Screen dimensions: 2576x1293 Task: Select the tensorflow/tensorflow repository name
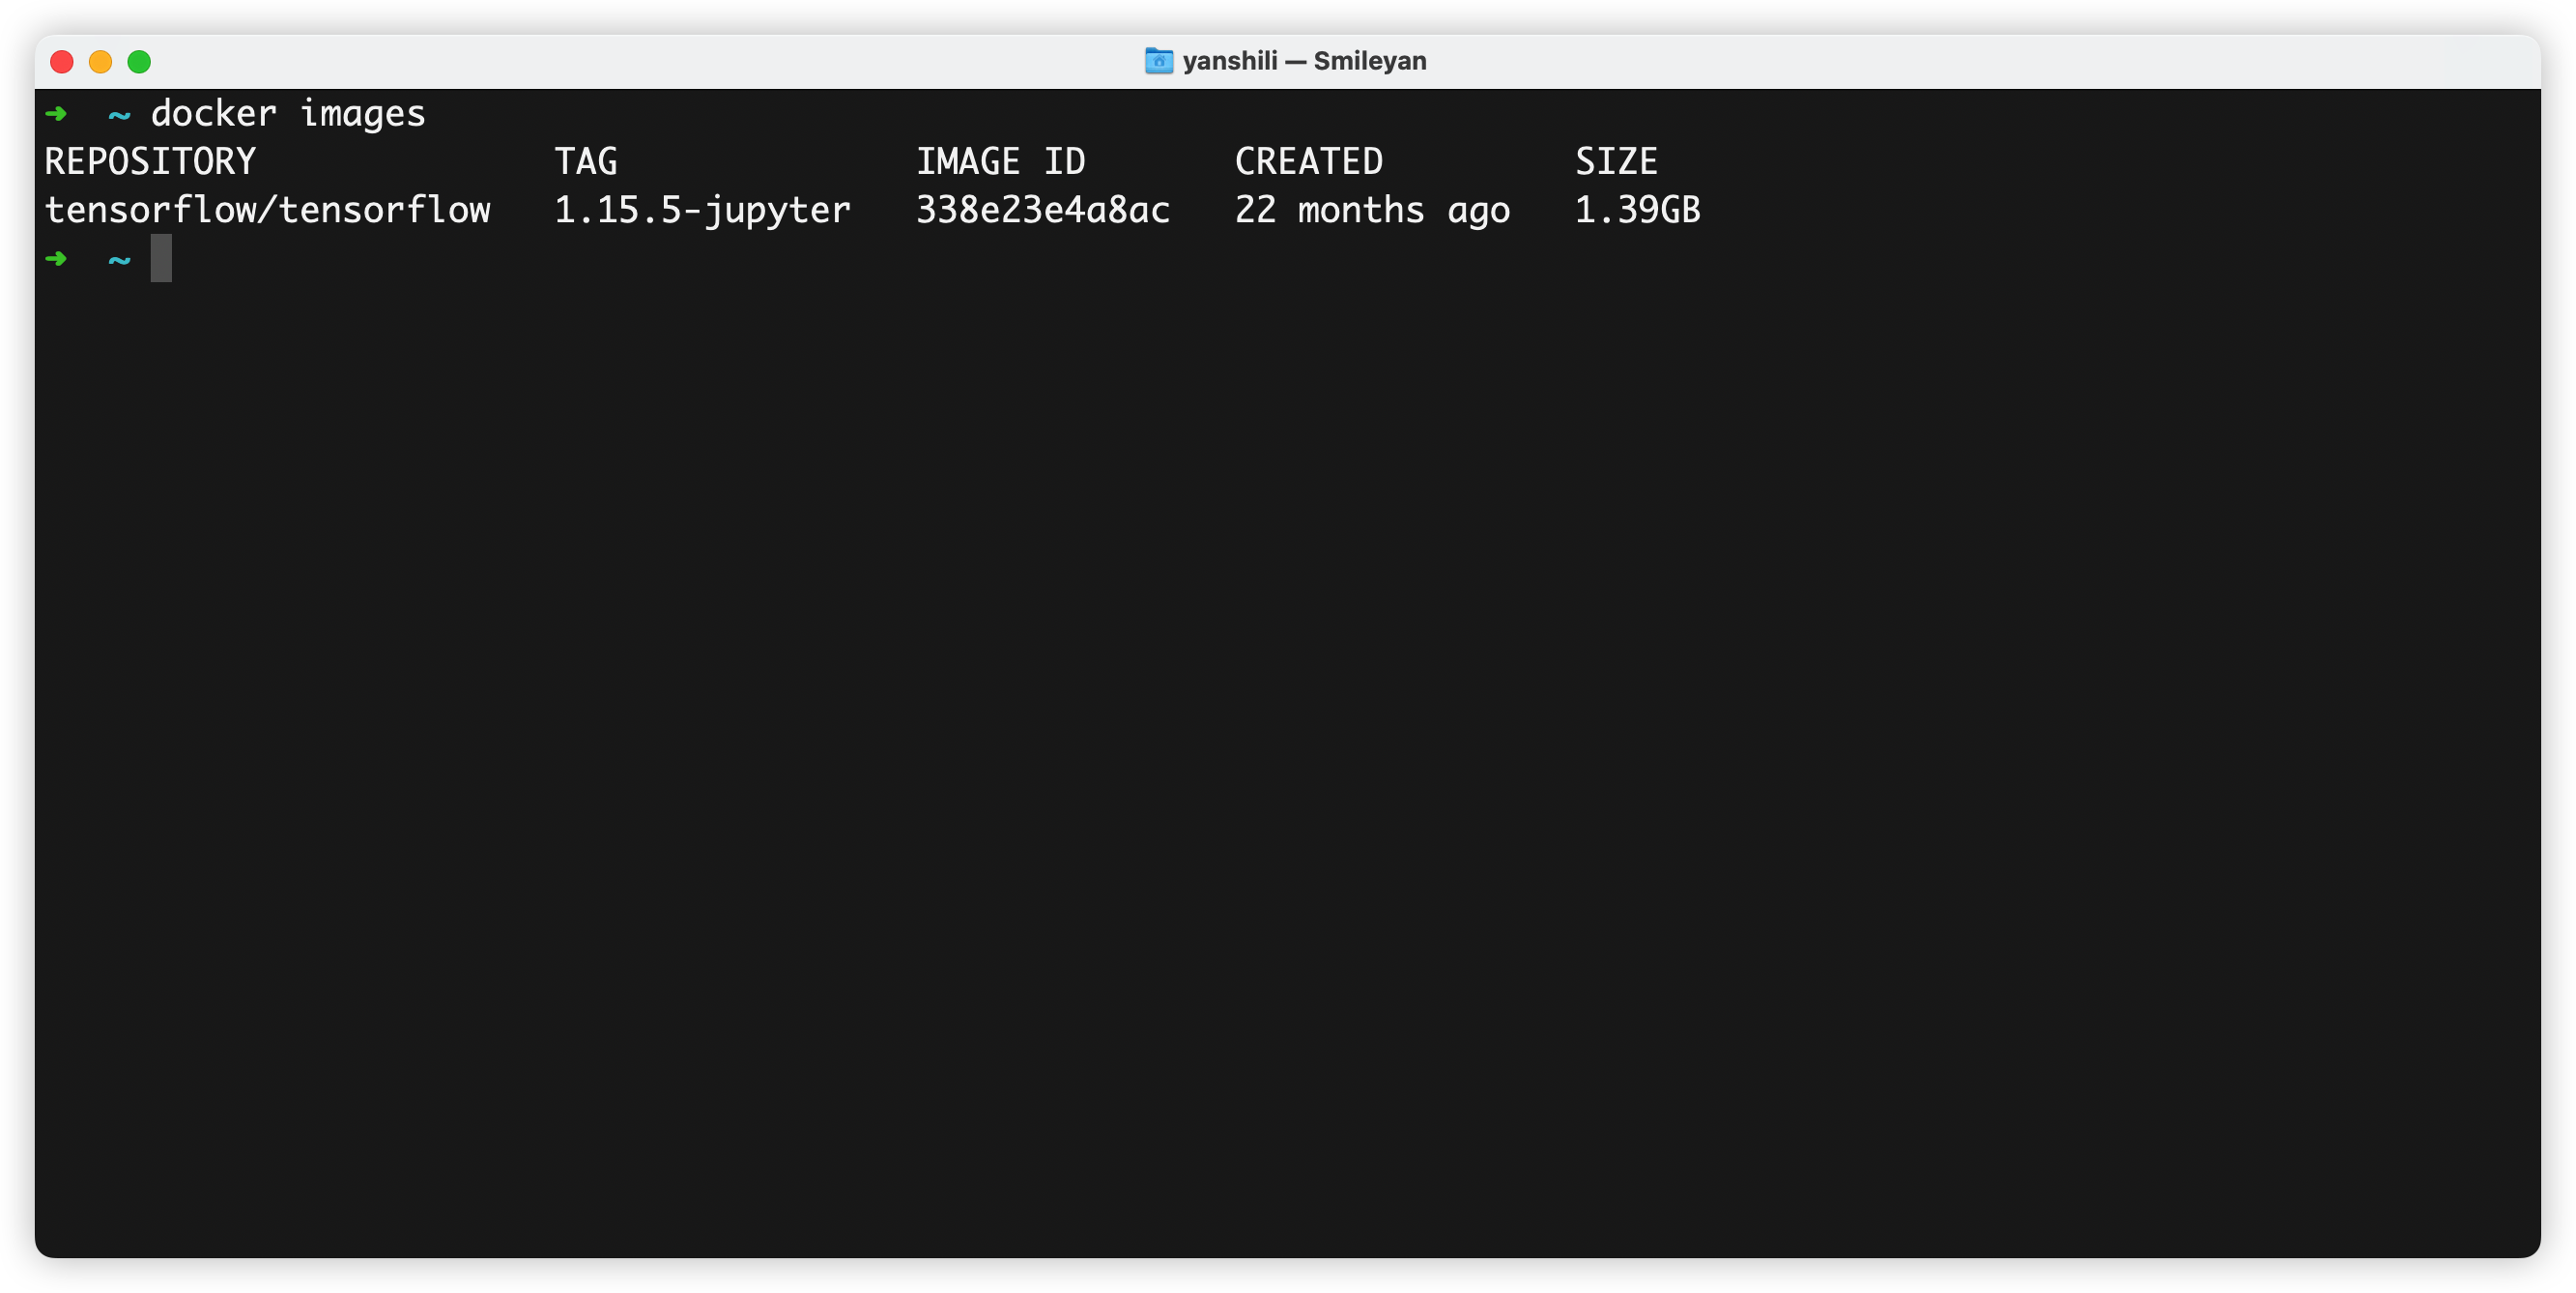267,210
